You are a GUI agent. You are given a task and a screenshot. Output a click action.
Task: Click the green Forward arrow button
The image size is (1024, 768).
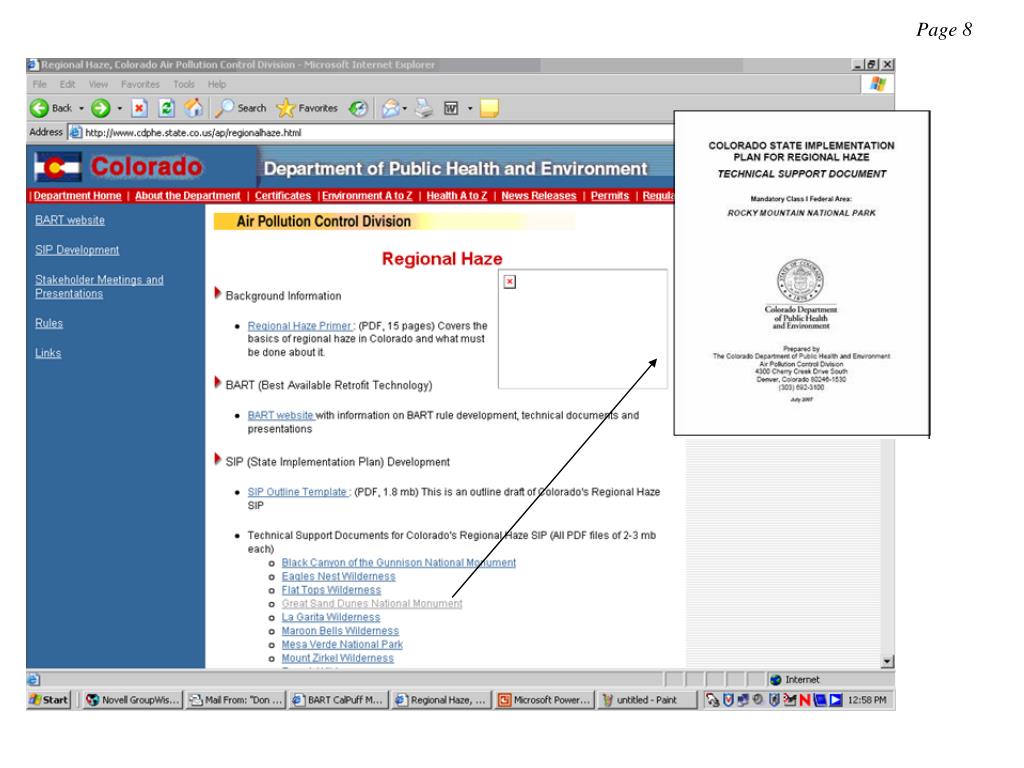[x=101, y=108]
